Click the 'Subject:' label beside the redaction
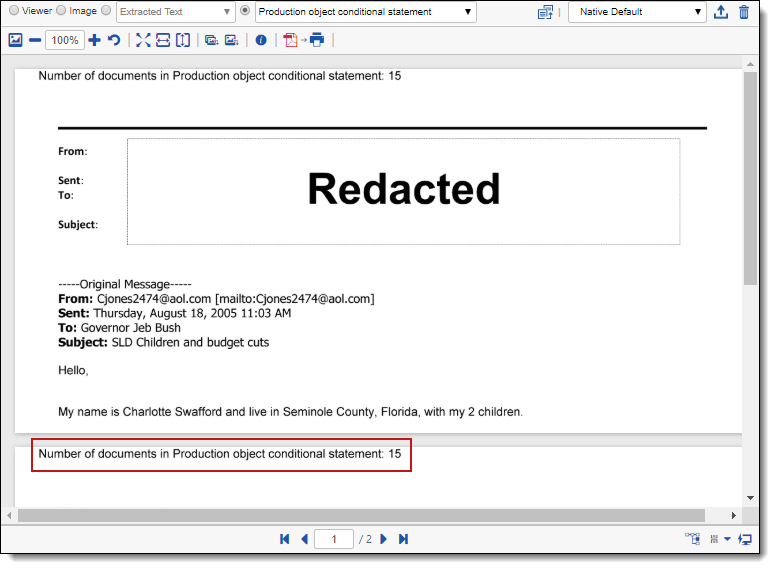This screenshot has height=569, width=775. click(78, 224)
